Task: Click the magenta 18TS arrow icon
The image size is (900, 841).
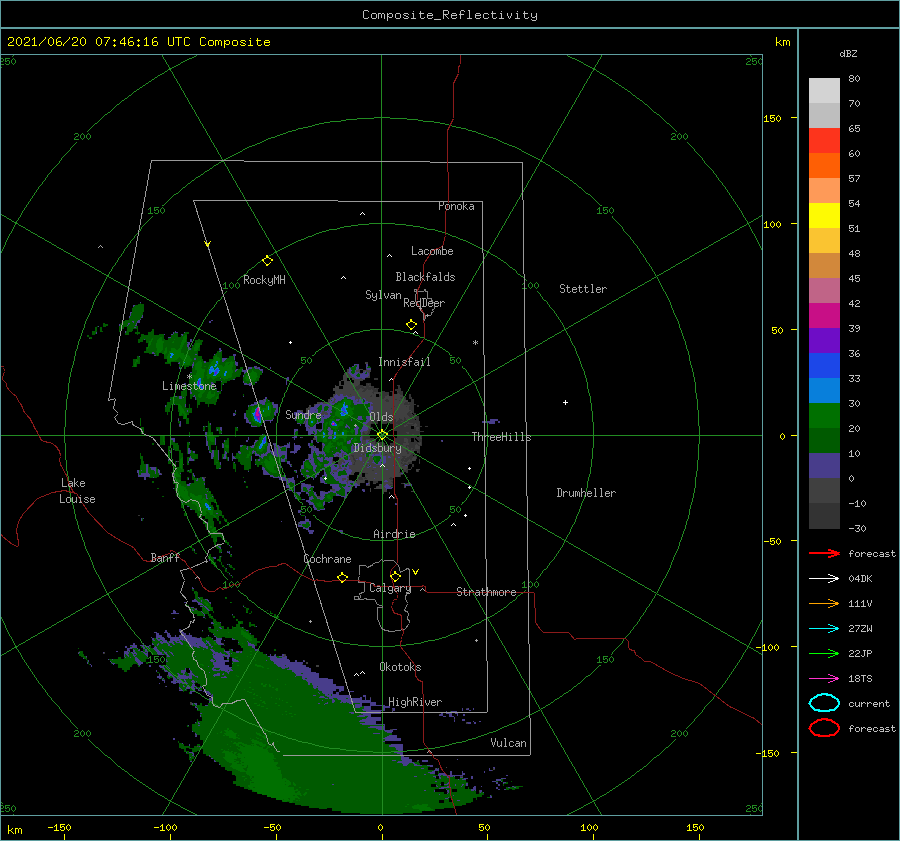Action: [x=824, y=678]
